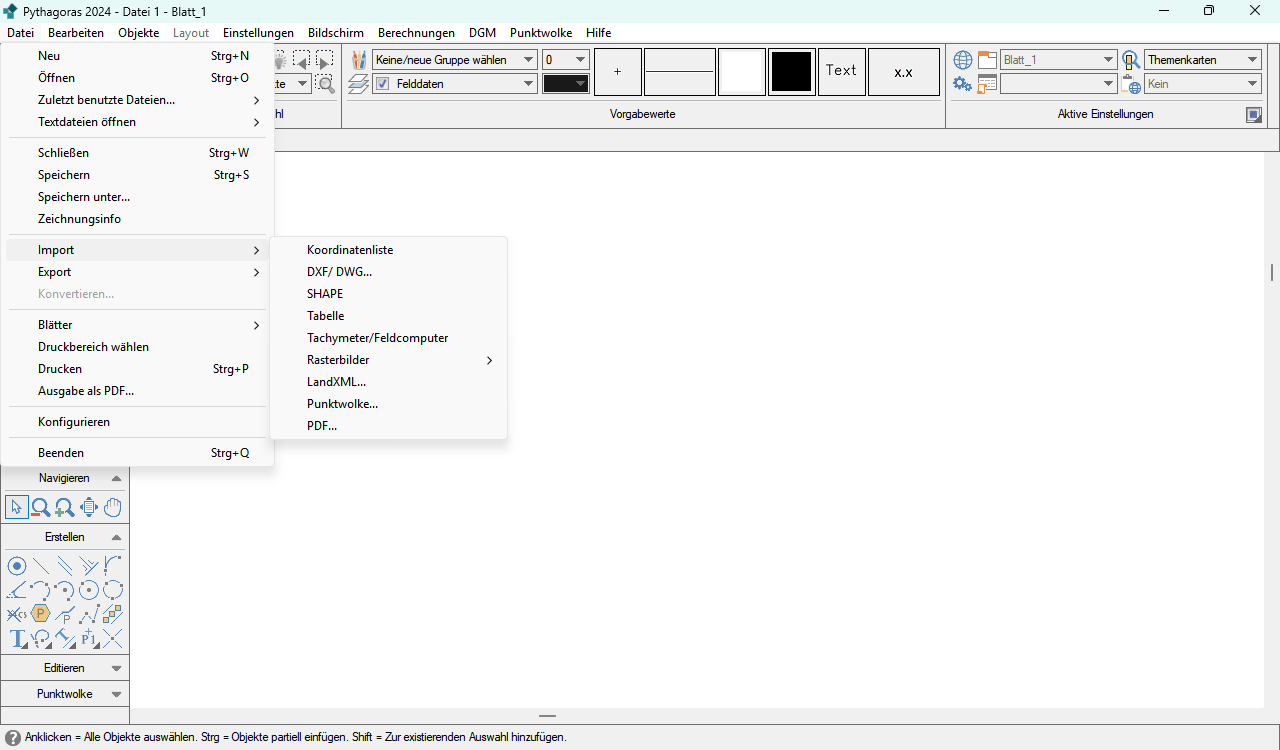This screenshot has height=750, width=1280.
Task: Choose Tachymeter/Feldcomputer import option
Action: [x=388, y=338]
